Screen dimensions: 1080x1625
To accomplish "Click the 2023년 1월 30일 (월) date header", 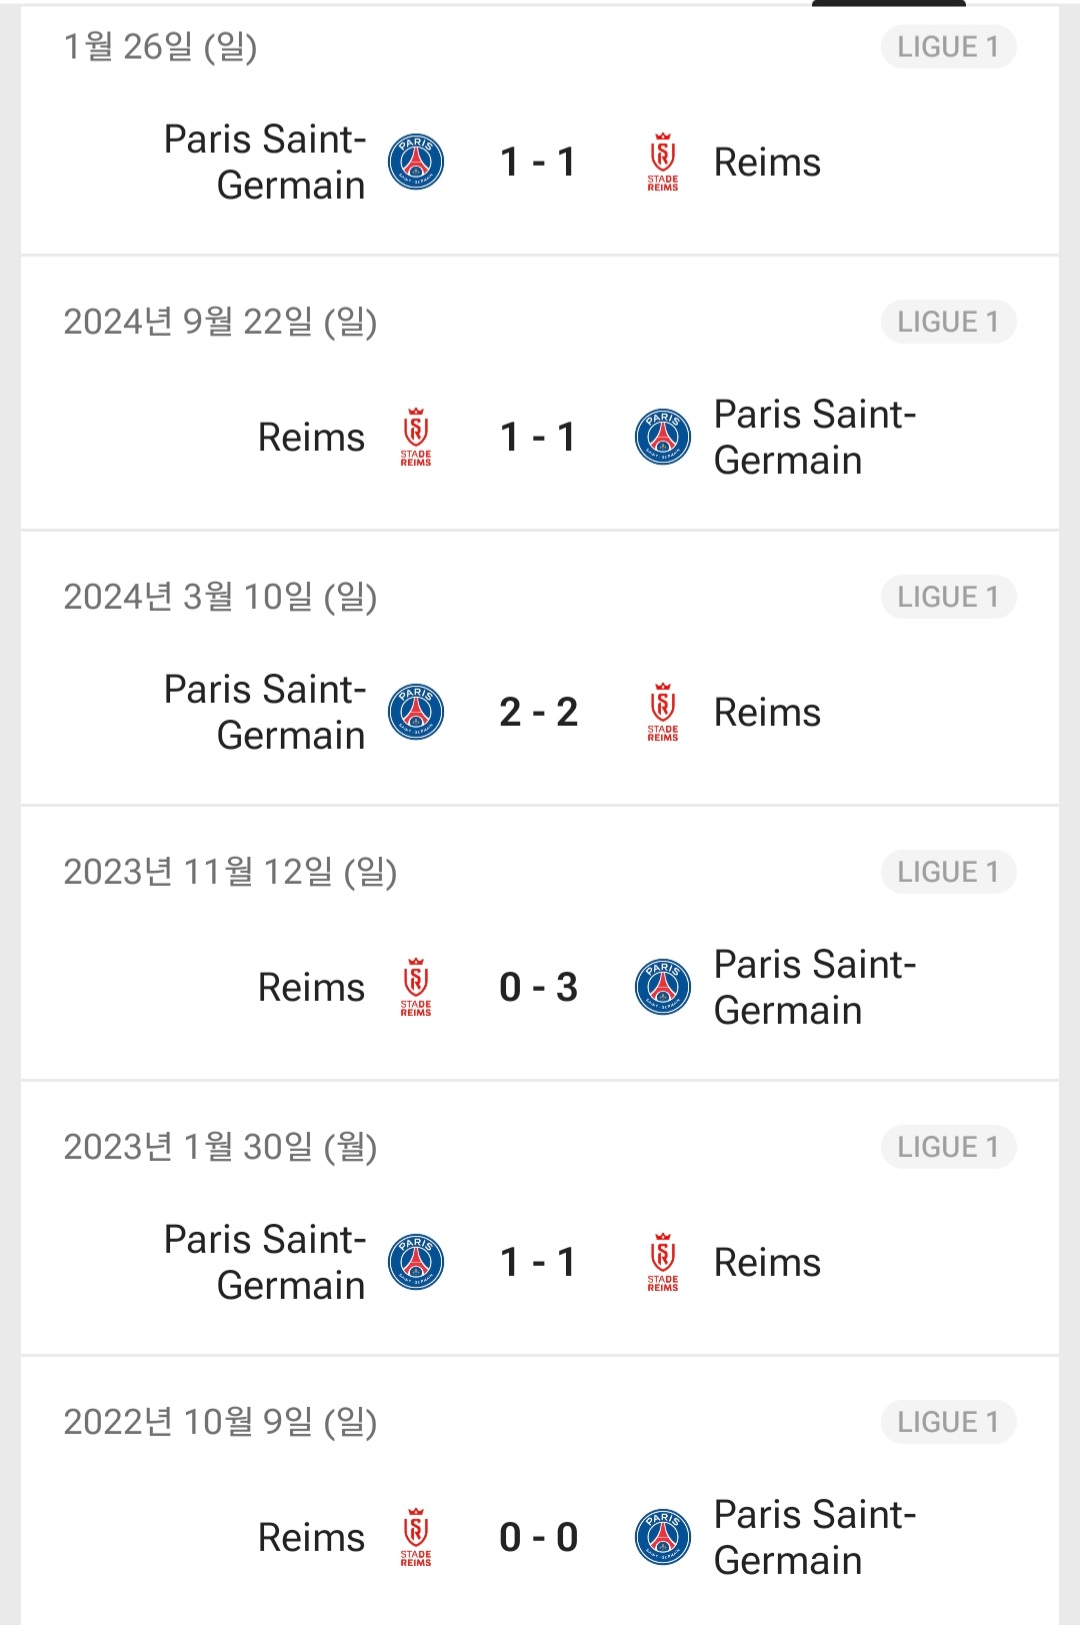I will point(220,1147).
